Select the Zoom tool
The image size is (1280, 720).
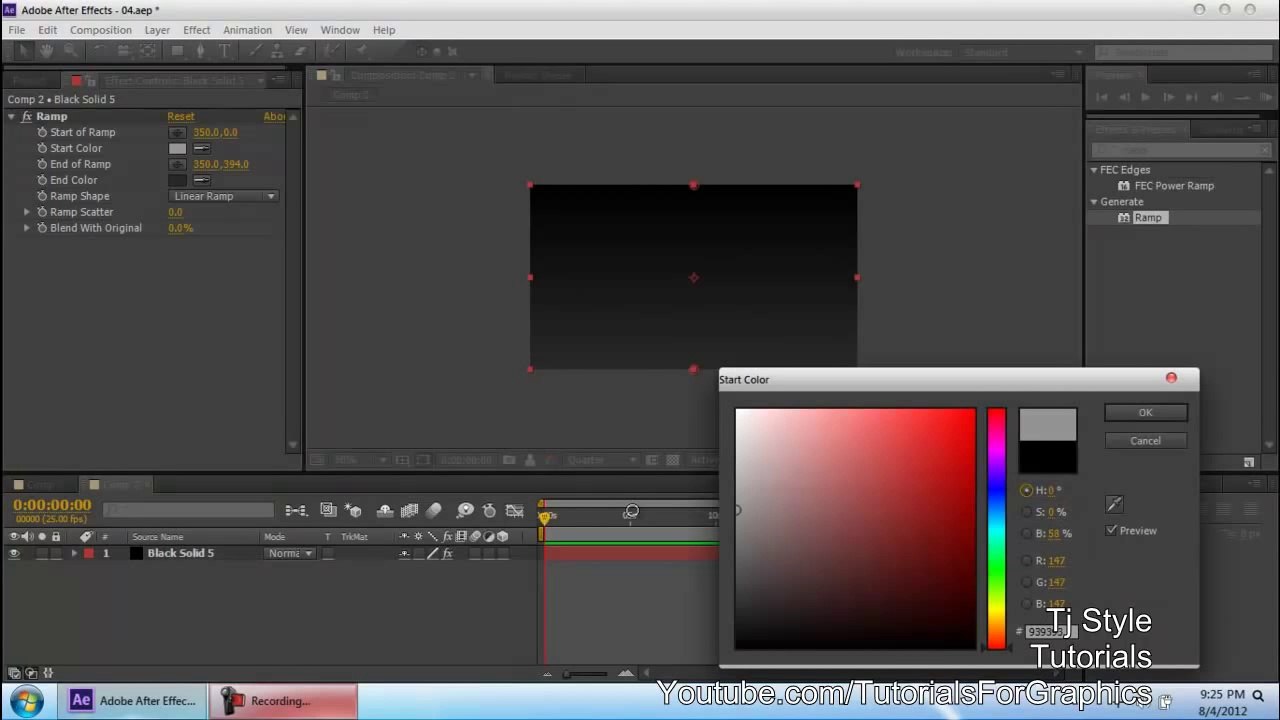click(69, 51)
